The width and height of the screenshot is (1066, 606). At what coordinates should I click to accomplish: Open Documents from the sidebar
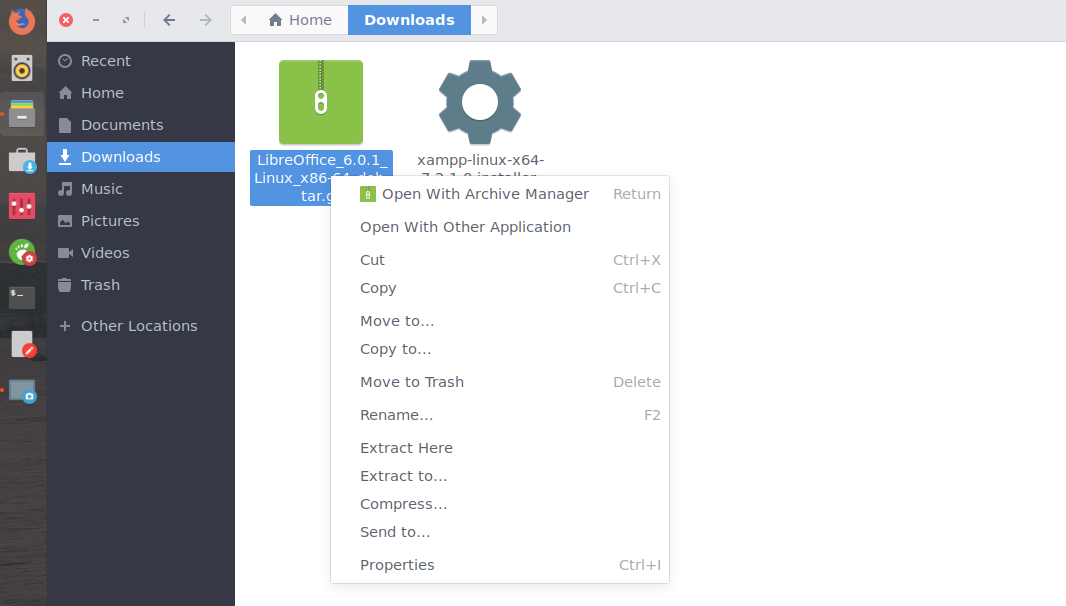coord(120,124)
